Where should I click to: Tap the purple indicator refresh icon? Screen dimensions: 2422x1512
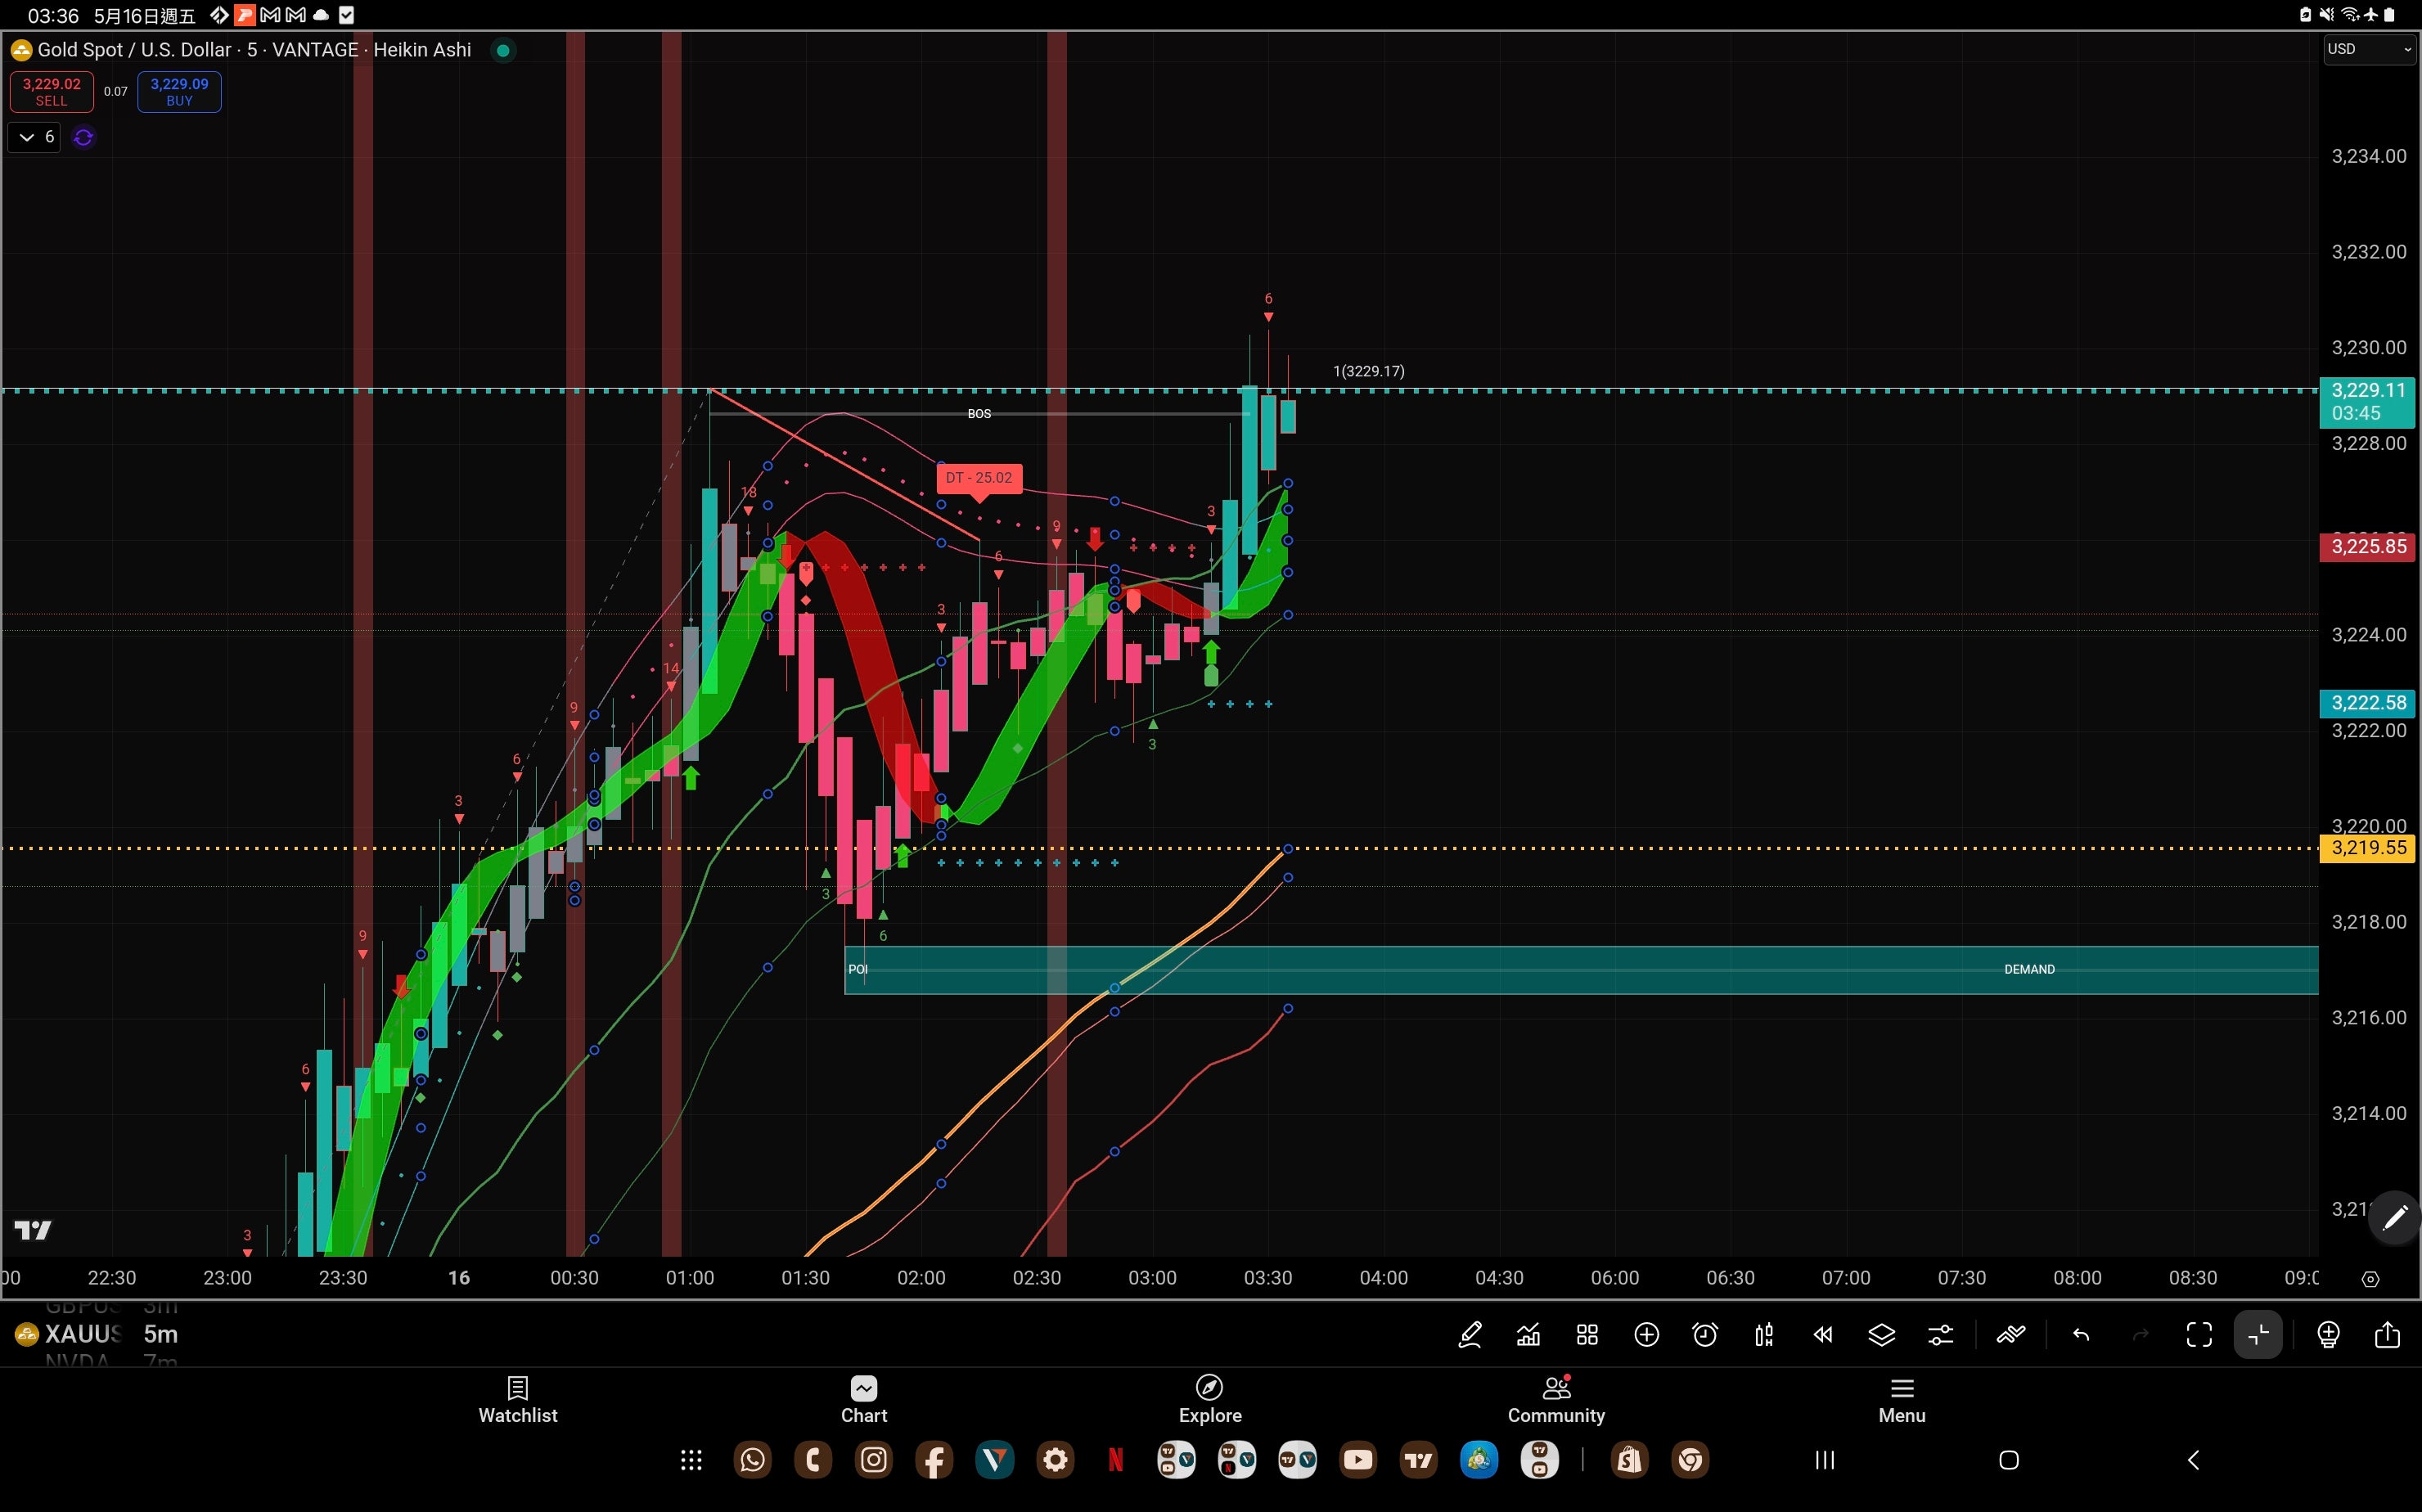pos(84,138)
